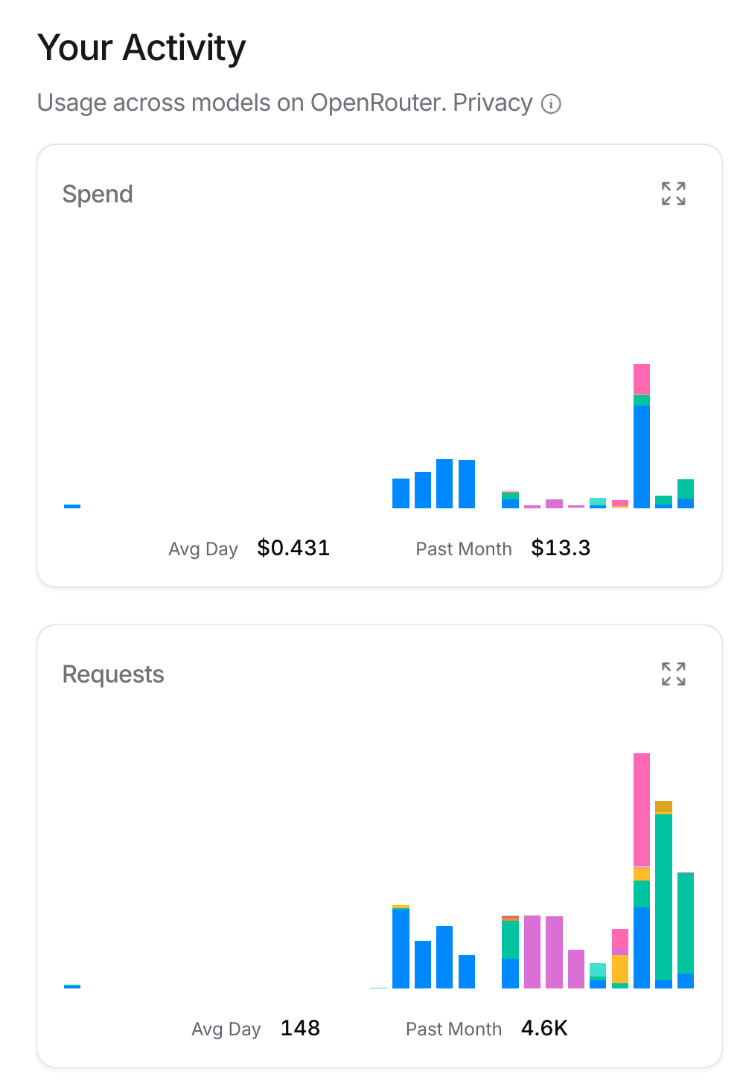The height and width of the screenshot is (1087, 754).
Task: Expand the Spend chart to fullscreen
Action: [x=673, y=194]
